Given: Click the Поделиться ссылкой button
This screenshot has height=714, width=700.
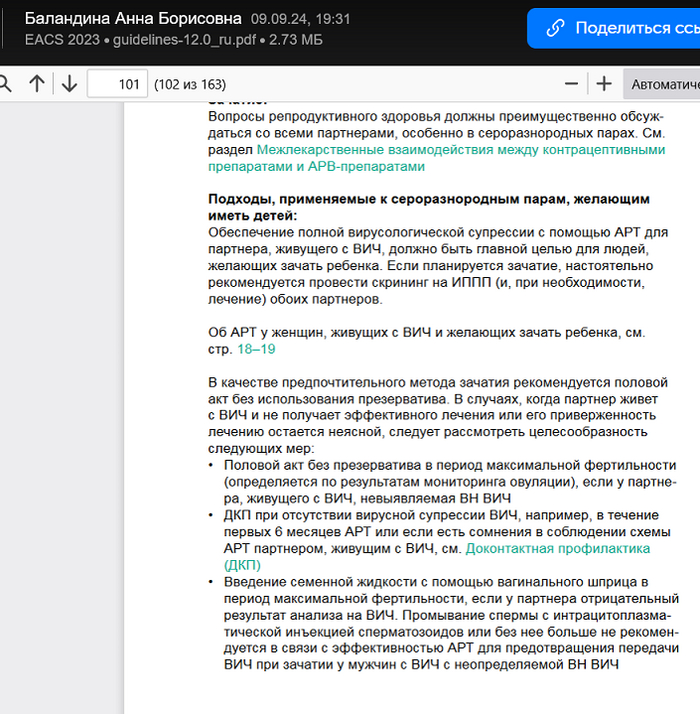Looking at the screenshot, I should pos(613,28).
